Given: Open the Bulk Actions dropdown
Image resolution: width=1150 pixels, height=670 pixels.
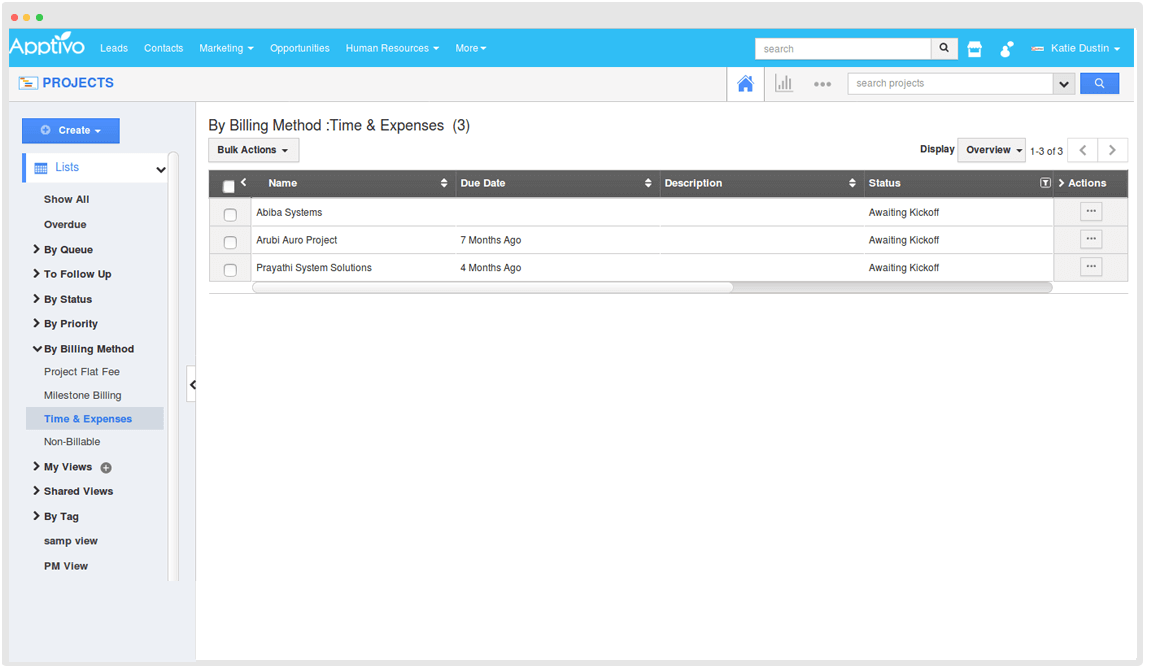Looking at the screenshot, I should pos(253,150).
